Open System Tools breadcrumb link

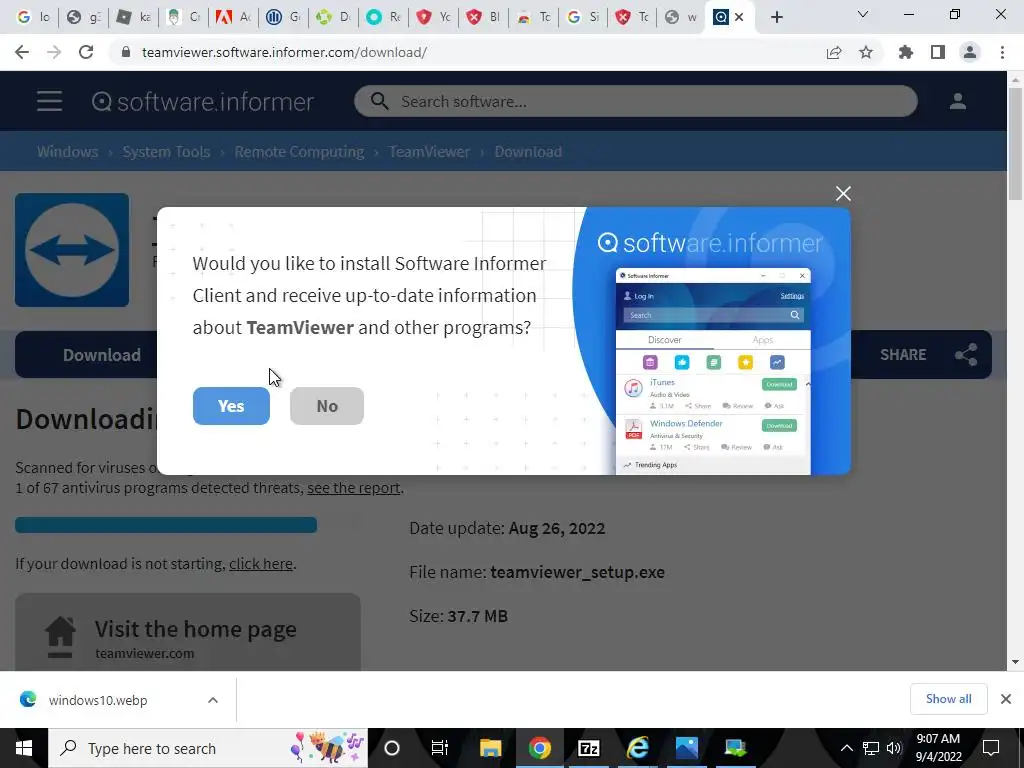point(167,152)
